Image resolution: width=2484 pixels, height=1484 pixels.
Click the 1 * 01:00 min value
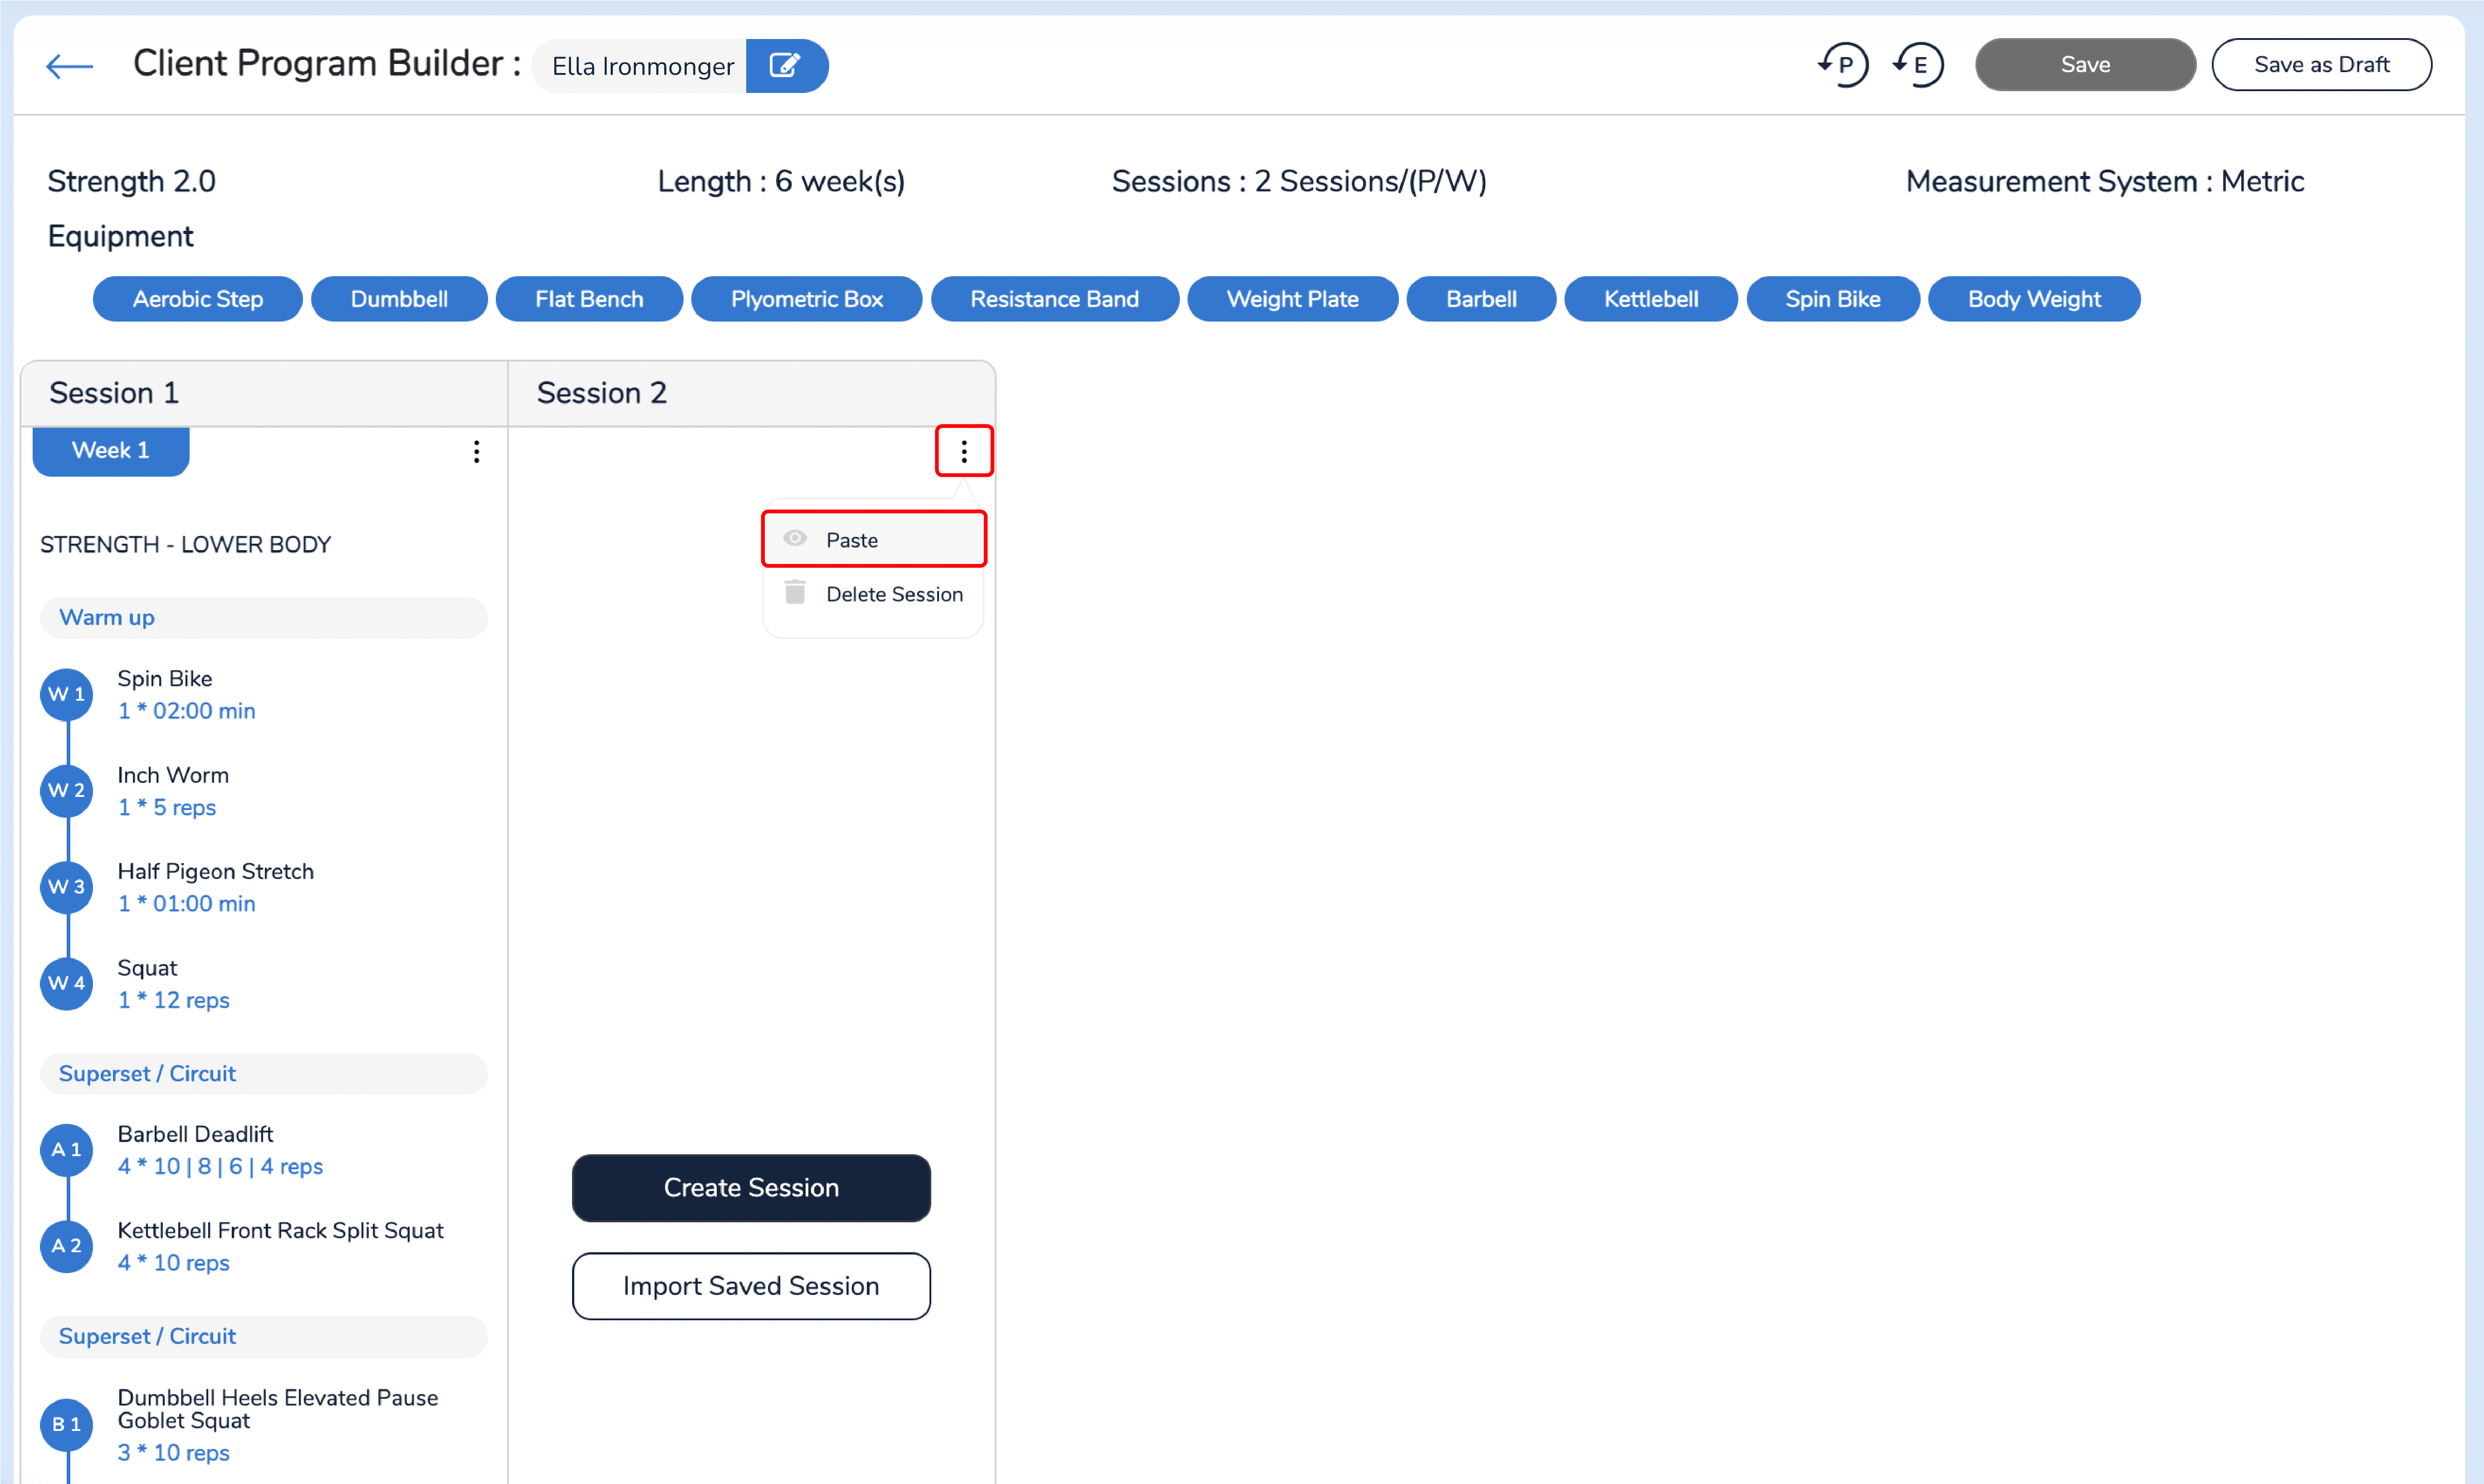click(187, 904)
